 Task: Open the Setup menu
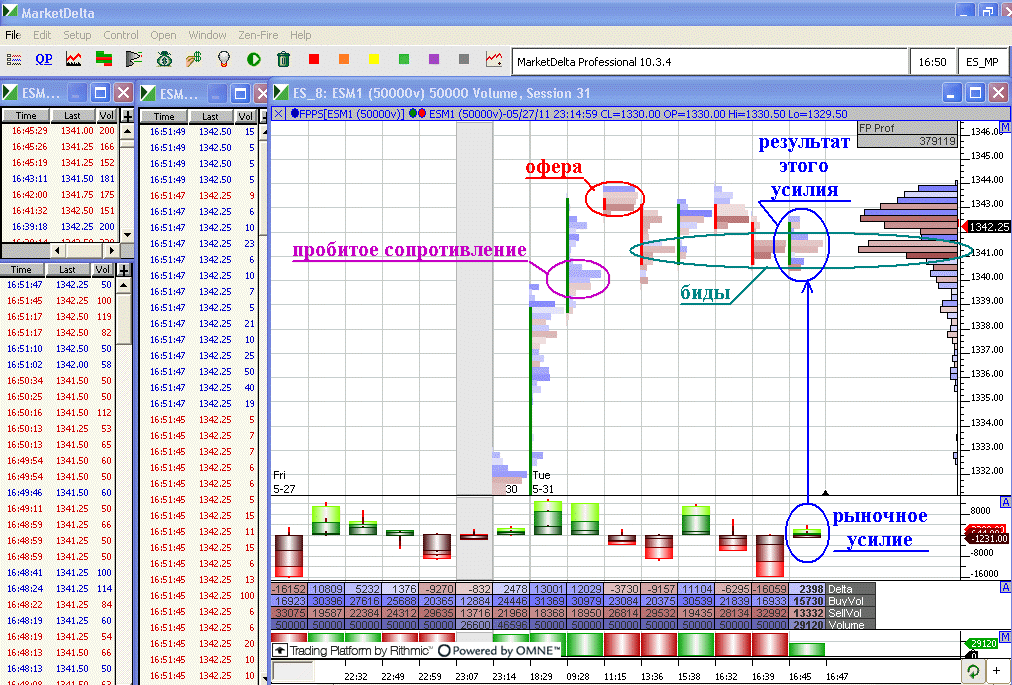77,35
